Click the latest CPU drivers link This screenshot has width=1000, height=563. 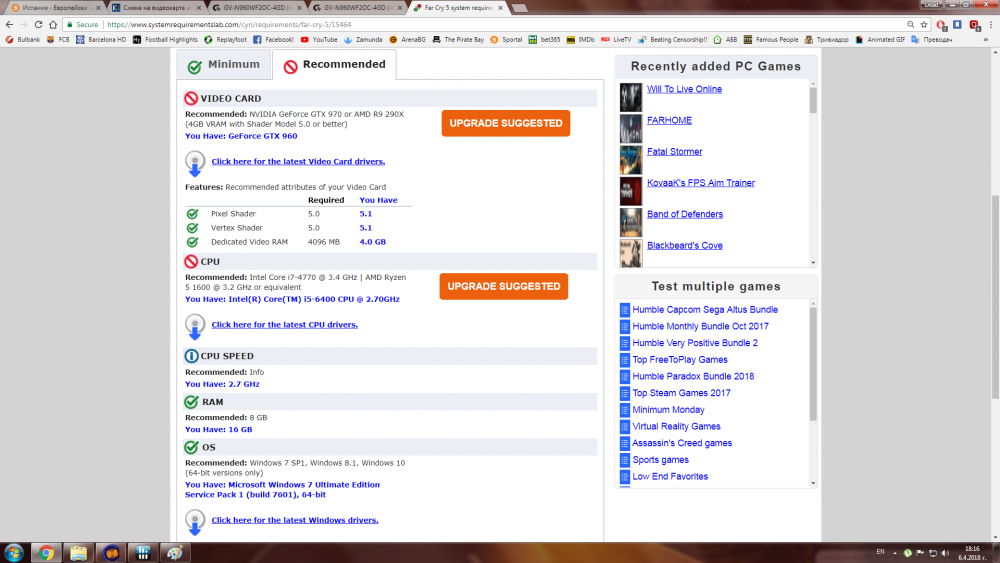click(284, 325)
